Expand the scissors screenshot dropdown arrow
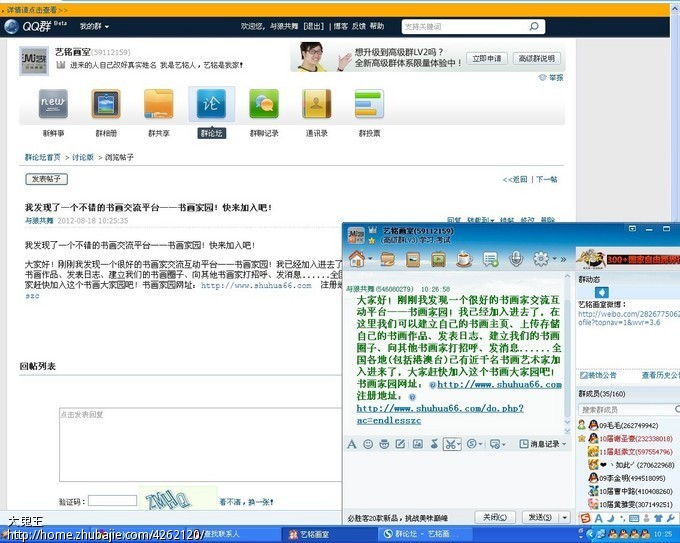The width and height of the screenshot is (680, 543). (x=458, y=444)
